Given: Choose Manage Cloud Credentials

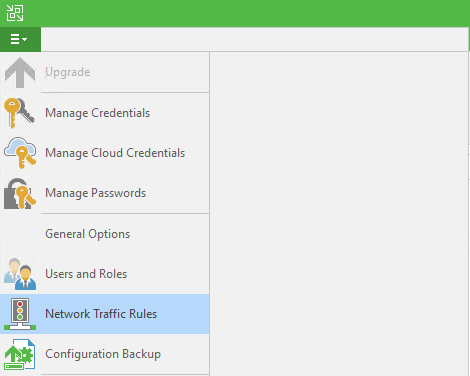Looking at the screenshot, I should pos(115,153).
